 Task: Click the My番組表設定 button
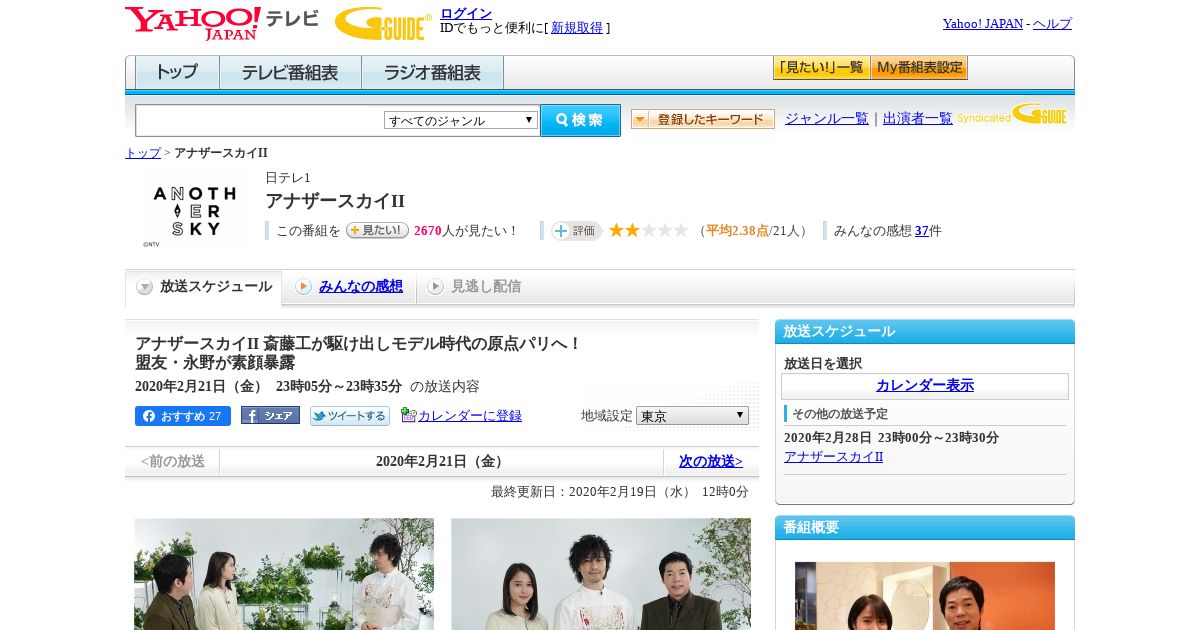919,68
